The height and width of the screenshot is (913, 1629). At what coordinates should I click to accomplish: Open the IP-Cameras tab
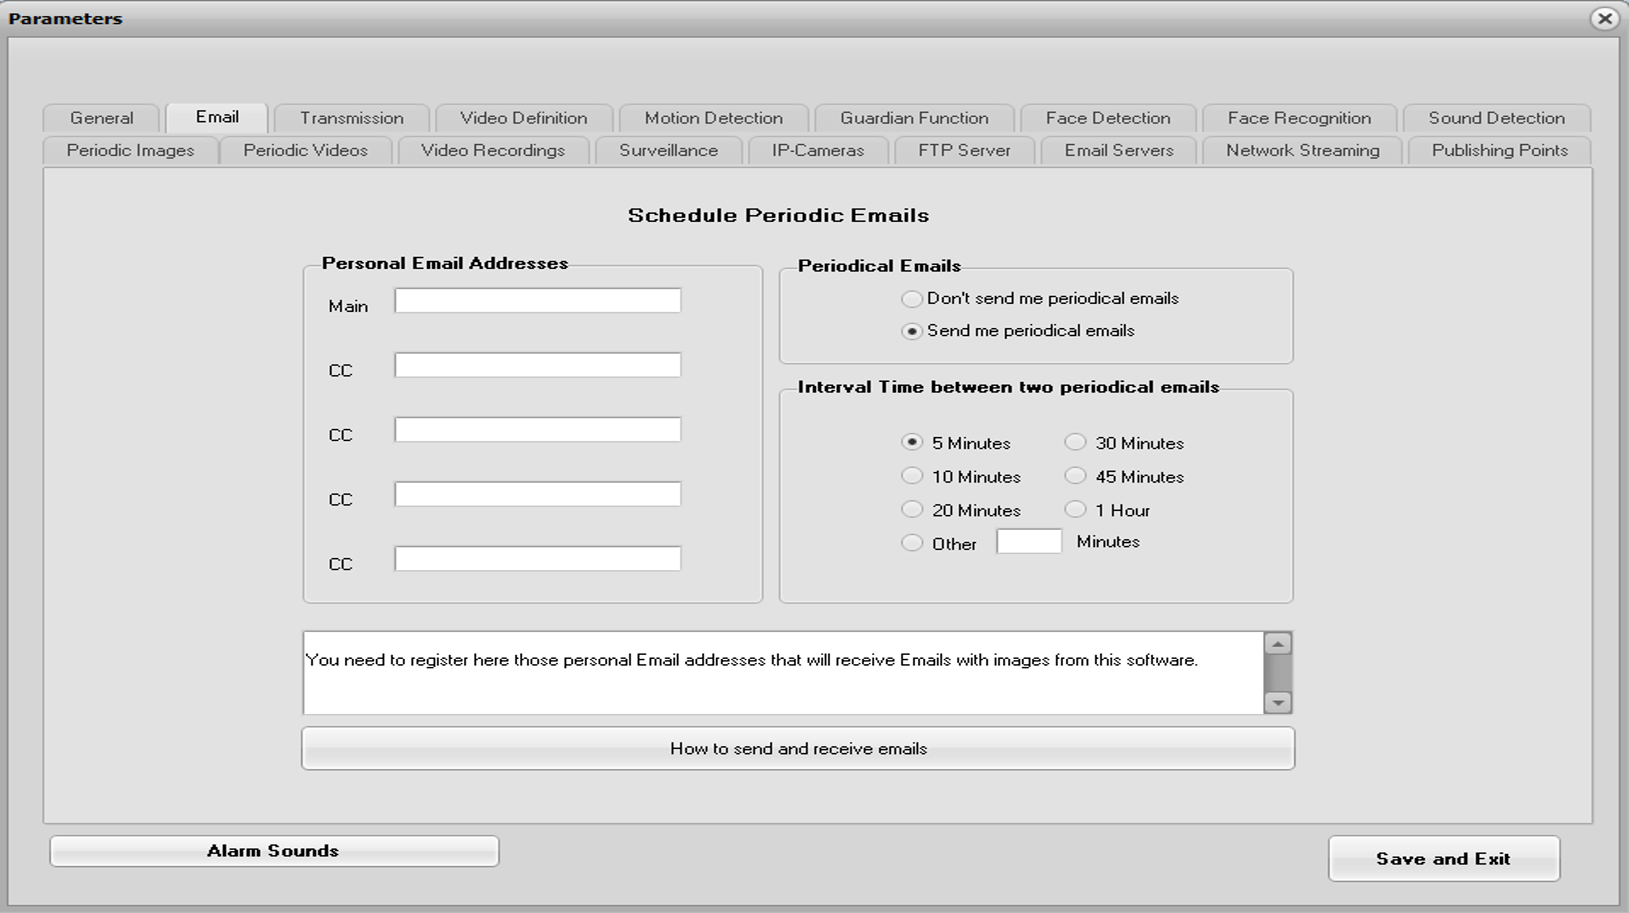pyautogui.click(x=817, y=150)
